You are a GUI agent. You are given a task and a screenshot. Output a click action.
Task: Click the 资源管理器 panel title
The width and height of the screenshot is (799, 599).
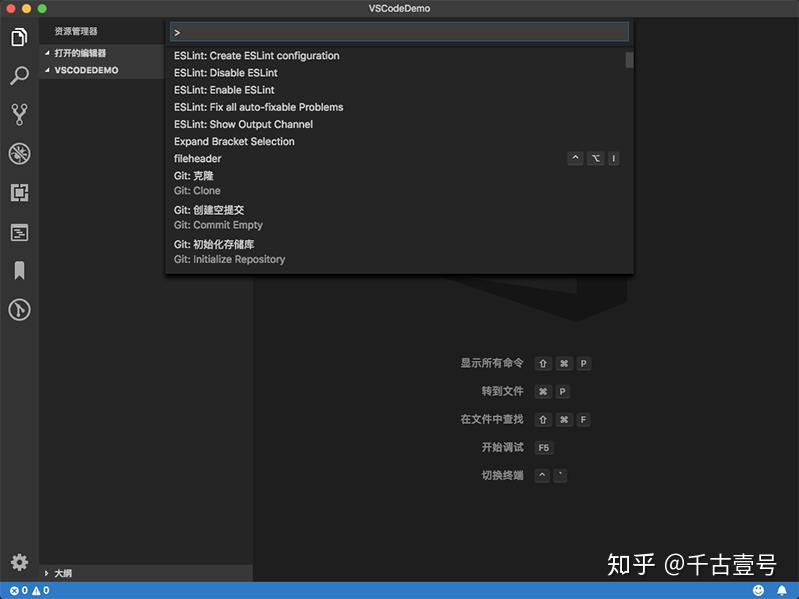tap(76, 32)
